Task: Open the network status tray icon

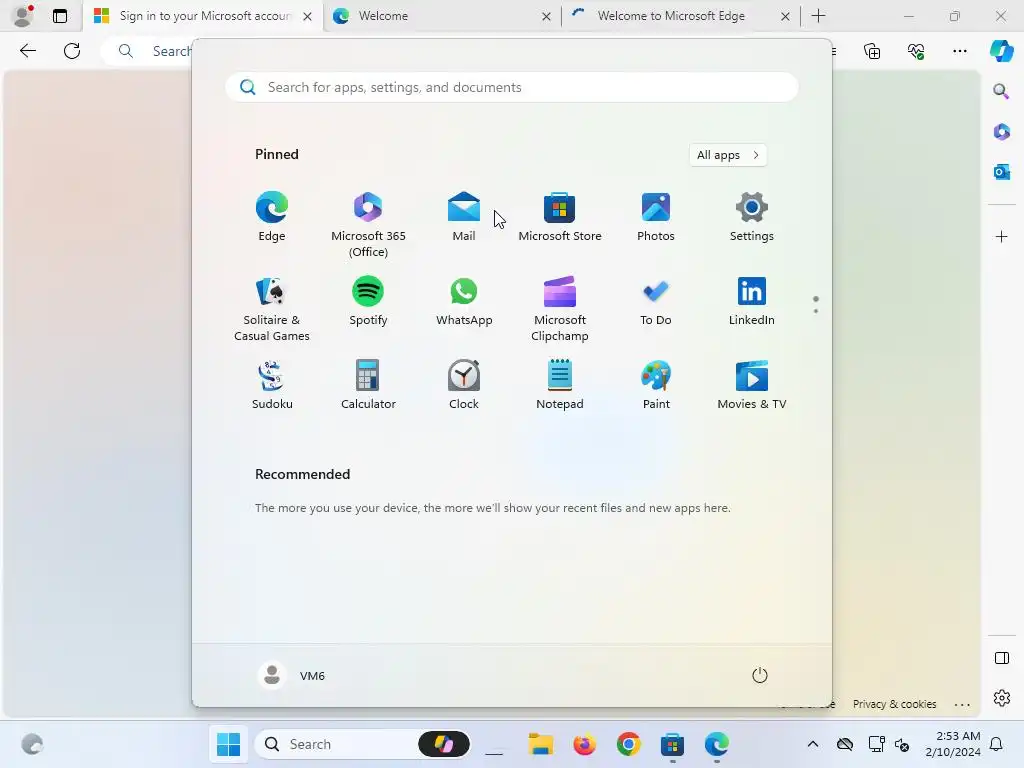Action: pyautogui.click(x=876, y=744)
